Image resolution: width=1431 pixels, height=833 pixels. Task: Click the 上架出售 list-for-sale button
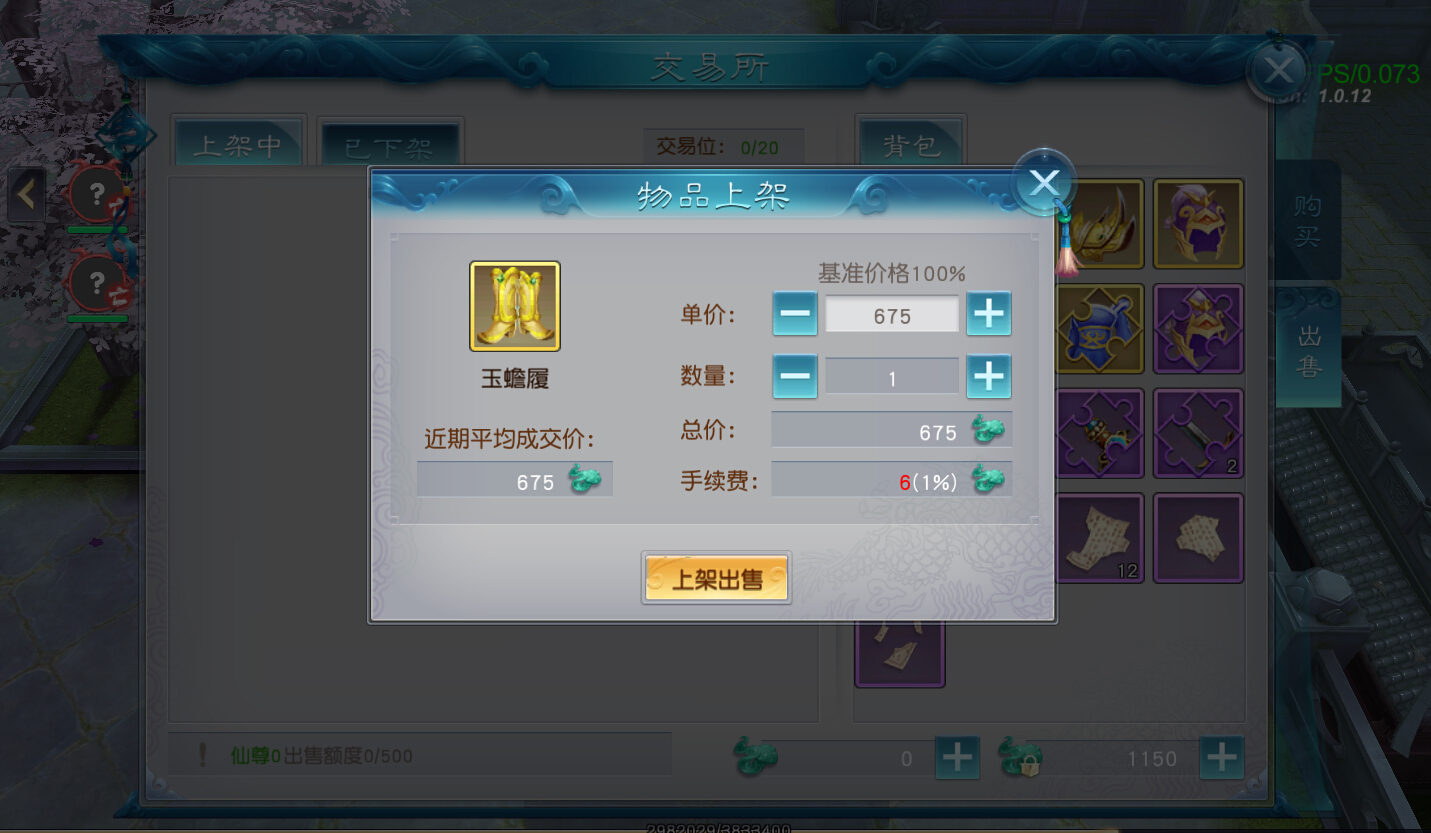pyautogui.click(x=716, y=578)
